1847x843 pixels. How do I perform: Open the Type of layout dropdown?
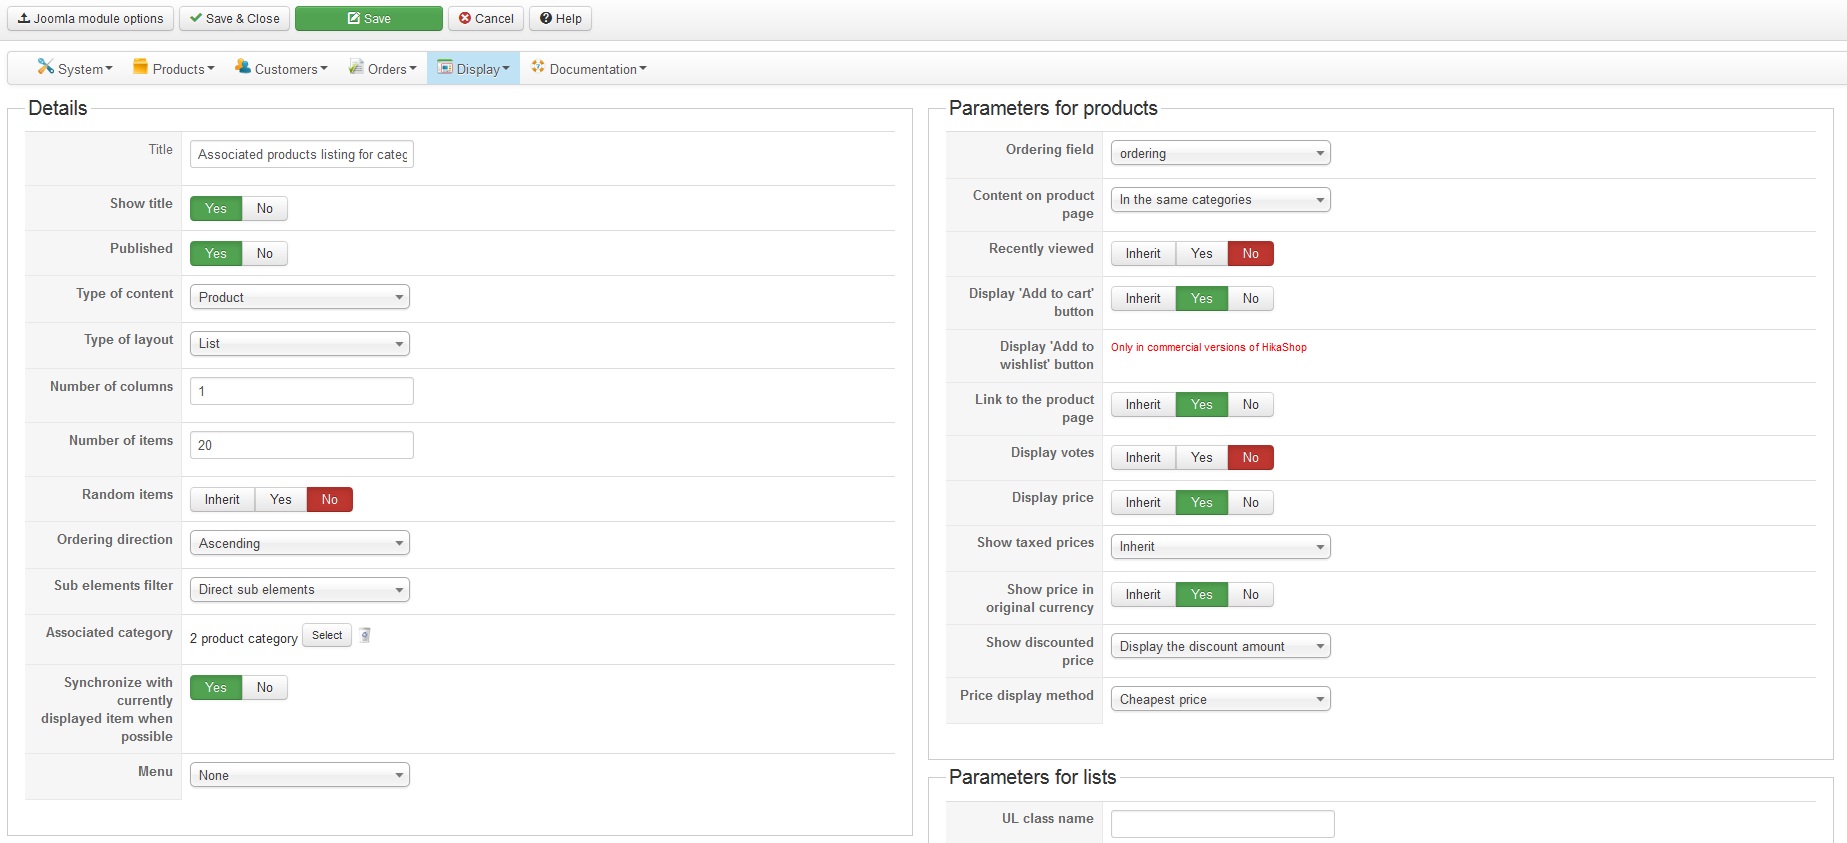click(300, 343)
